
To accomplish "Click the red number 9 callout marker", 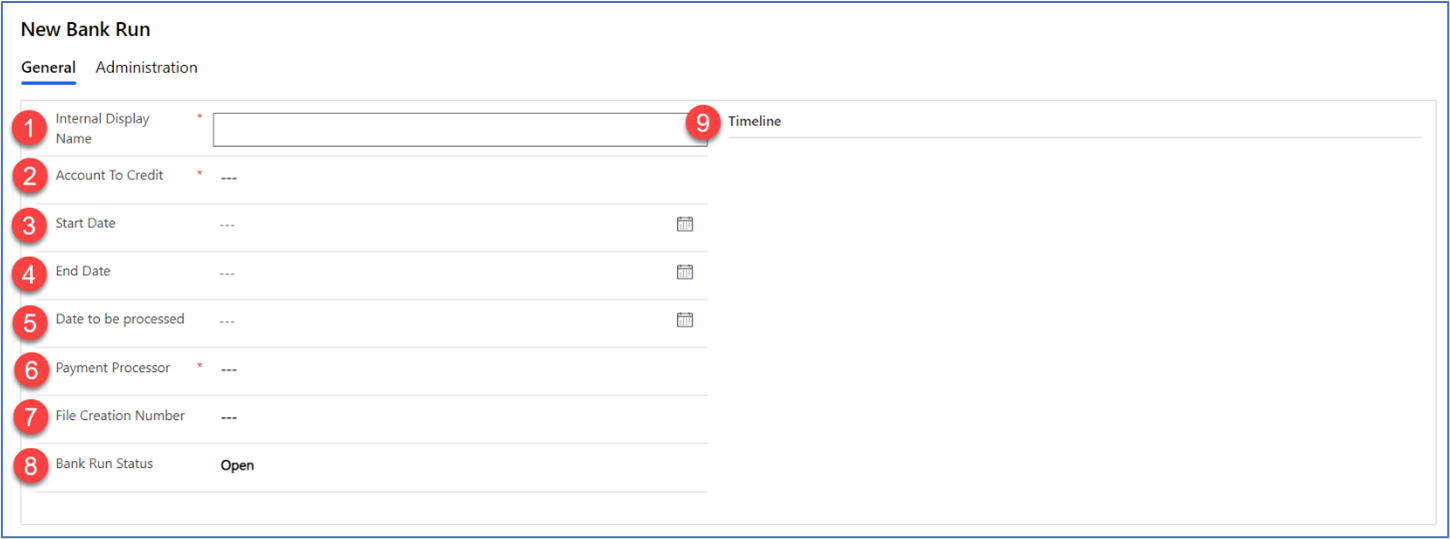I will click(703, 123).
